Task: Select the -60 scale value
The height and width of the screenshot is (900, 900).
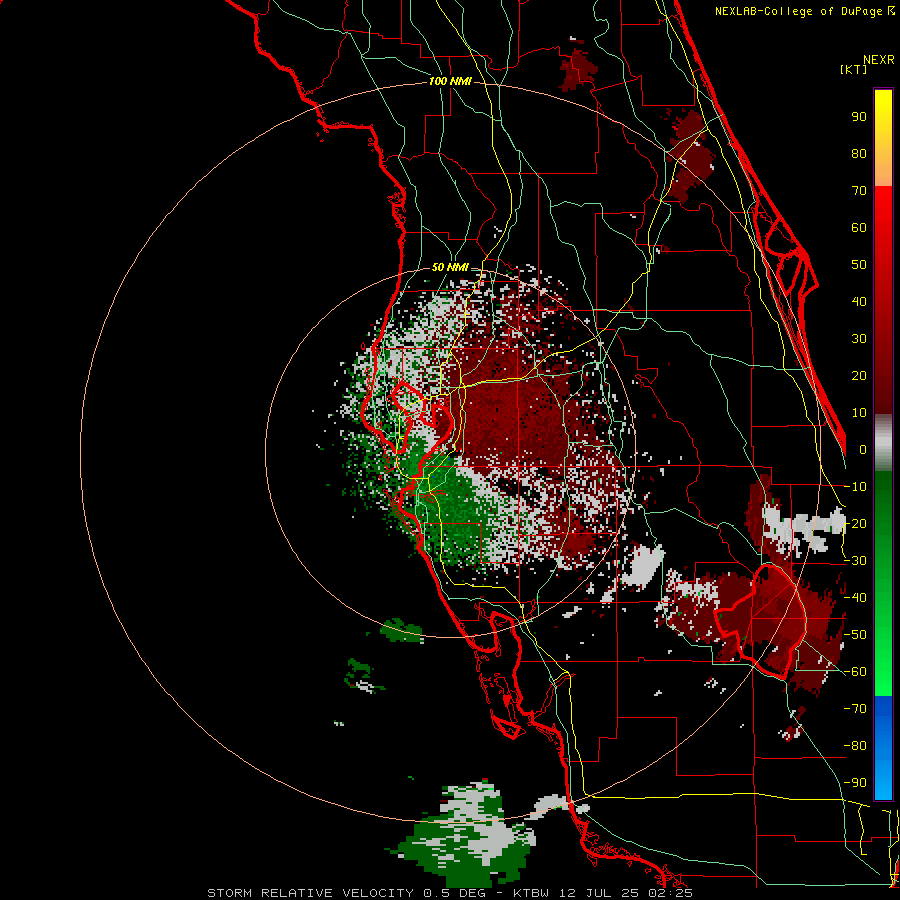Action: 856,672
